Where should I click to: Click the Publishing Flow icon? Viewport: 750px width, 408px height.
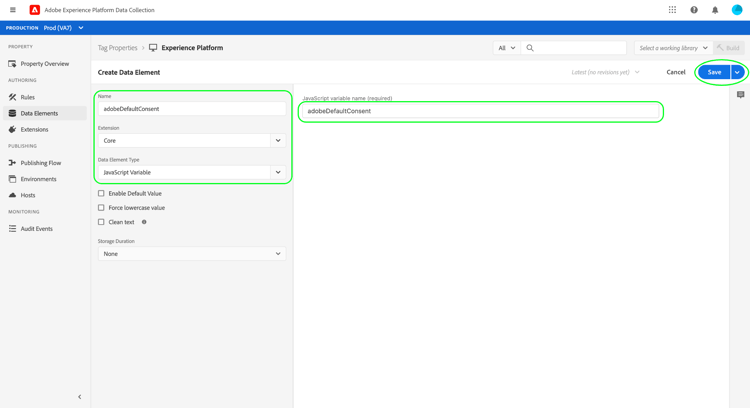[12, 163]
